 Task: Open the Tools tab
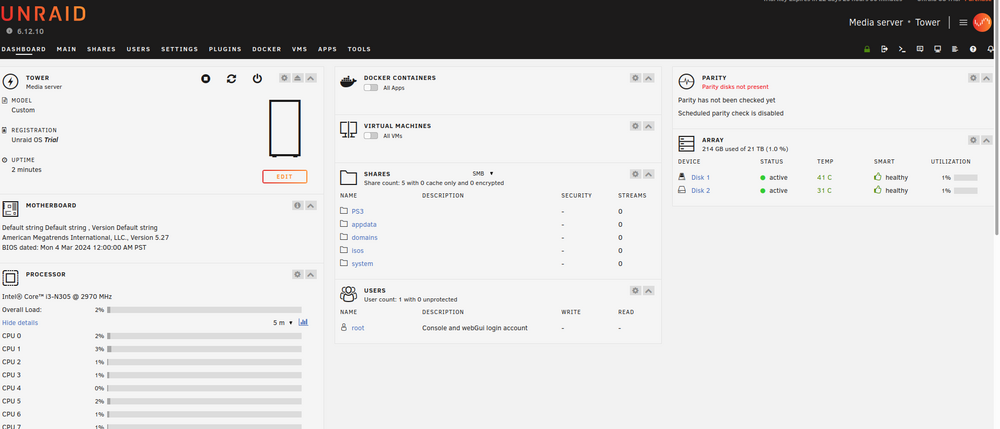point(359,49)
